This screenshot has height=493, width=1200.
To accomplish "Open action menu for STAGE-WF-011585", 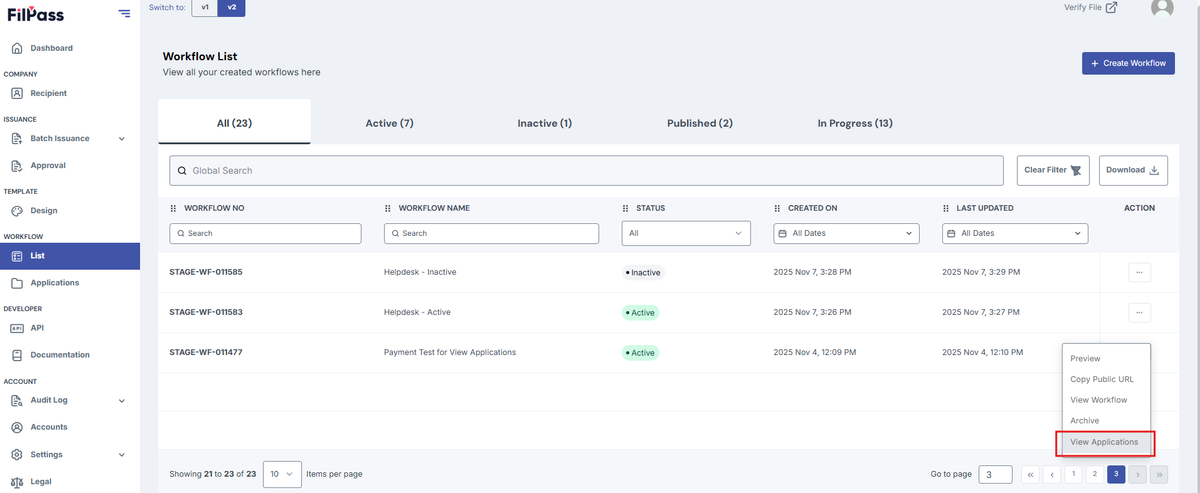I will (x=1139, y=272).
